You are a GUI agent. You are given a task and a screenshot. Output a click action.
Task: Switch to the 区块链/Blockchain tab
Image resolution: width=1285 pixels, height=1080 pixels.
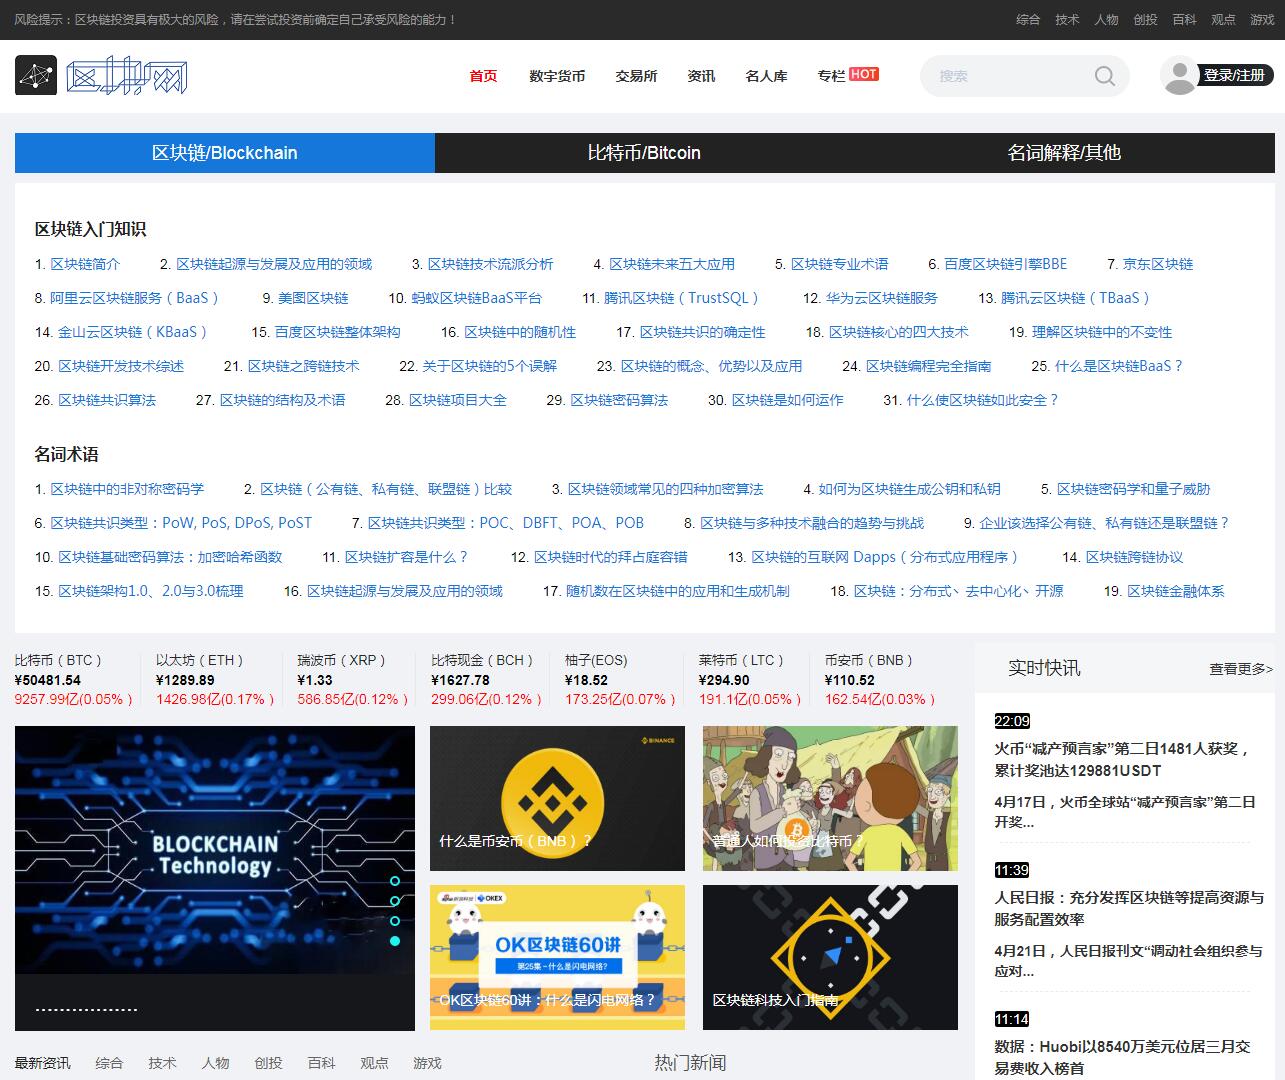(x=225, y=153)
